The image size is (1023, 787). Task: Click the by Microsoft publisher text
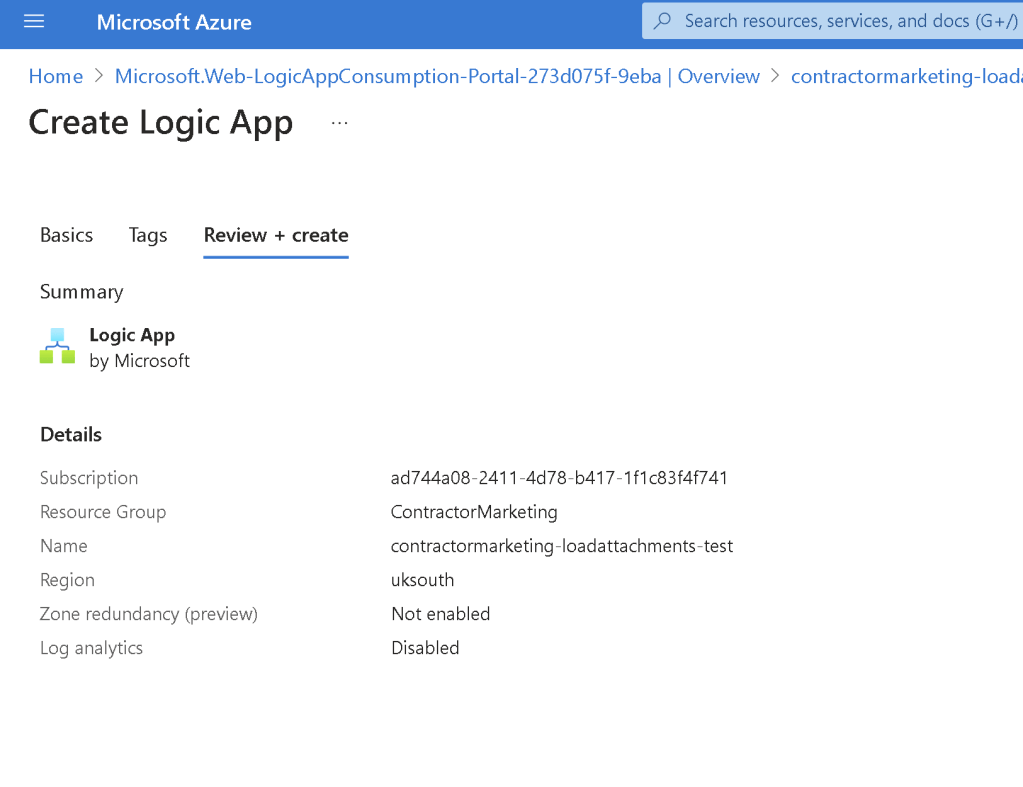click(140, 361)
